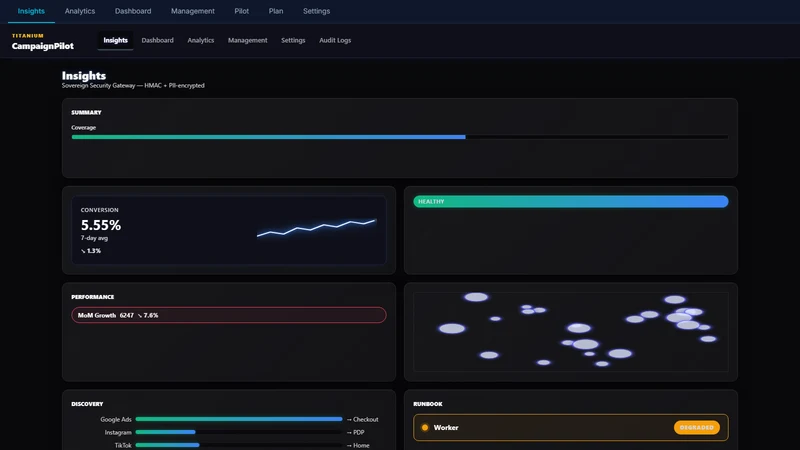This screenshot has height=450, width=800.
Task: Click the DEGRADED status badge
Action: [696, 428]
